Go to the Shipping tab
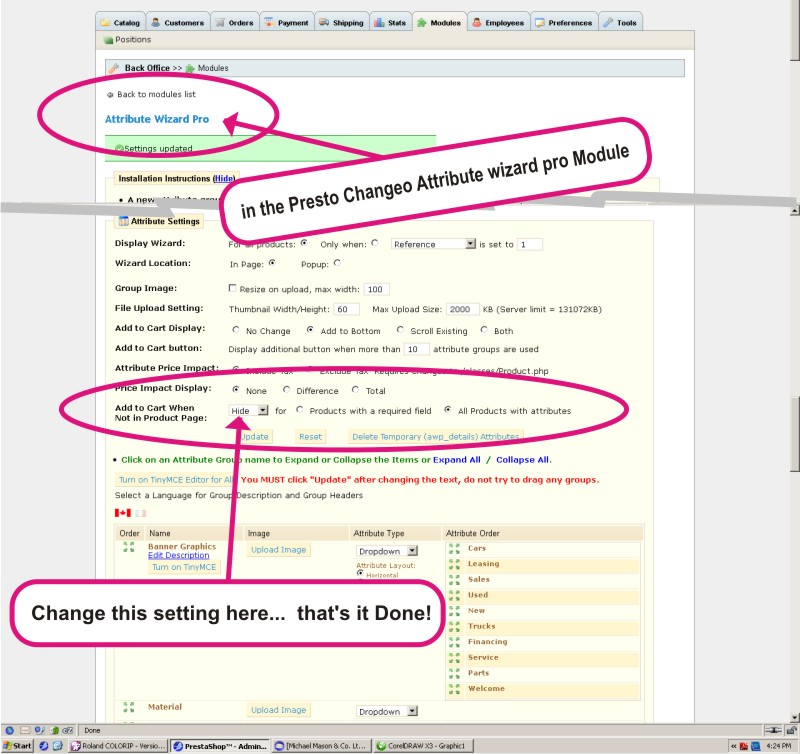This screenshot has width=800, height=754. click(341, 22)
